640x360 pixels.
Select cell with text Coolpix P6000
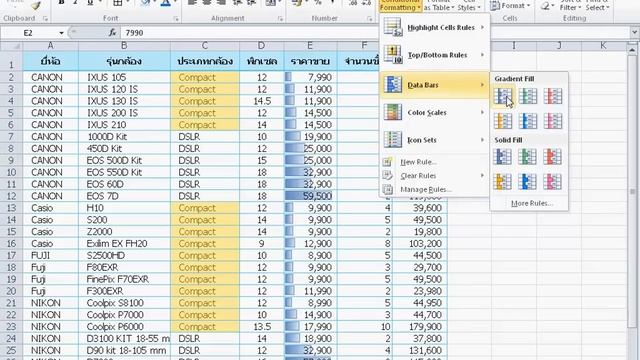tap(124, 327)
